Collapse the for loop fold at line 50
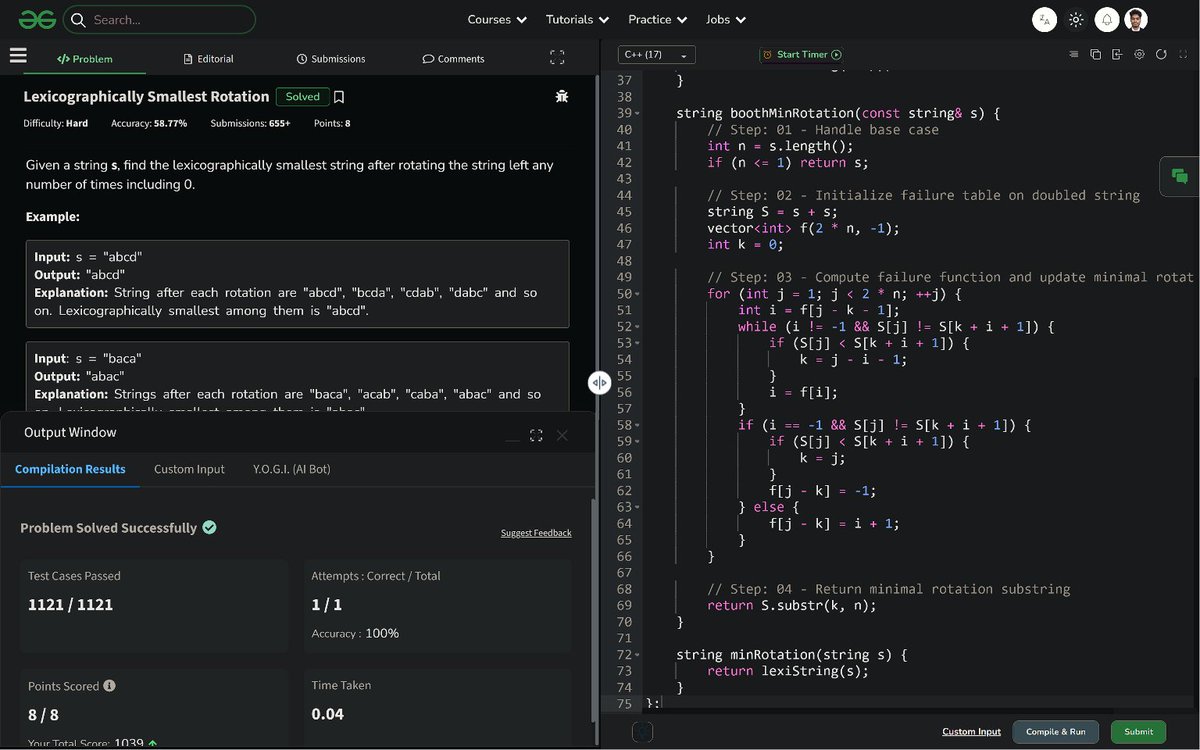 point(637,294)
